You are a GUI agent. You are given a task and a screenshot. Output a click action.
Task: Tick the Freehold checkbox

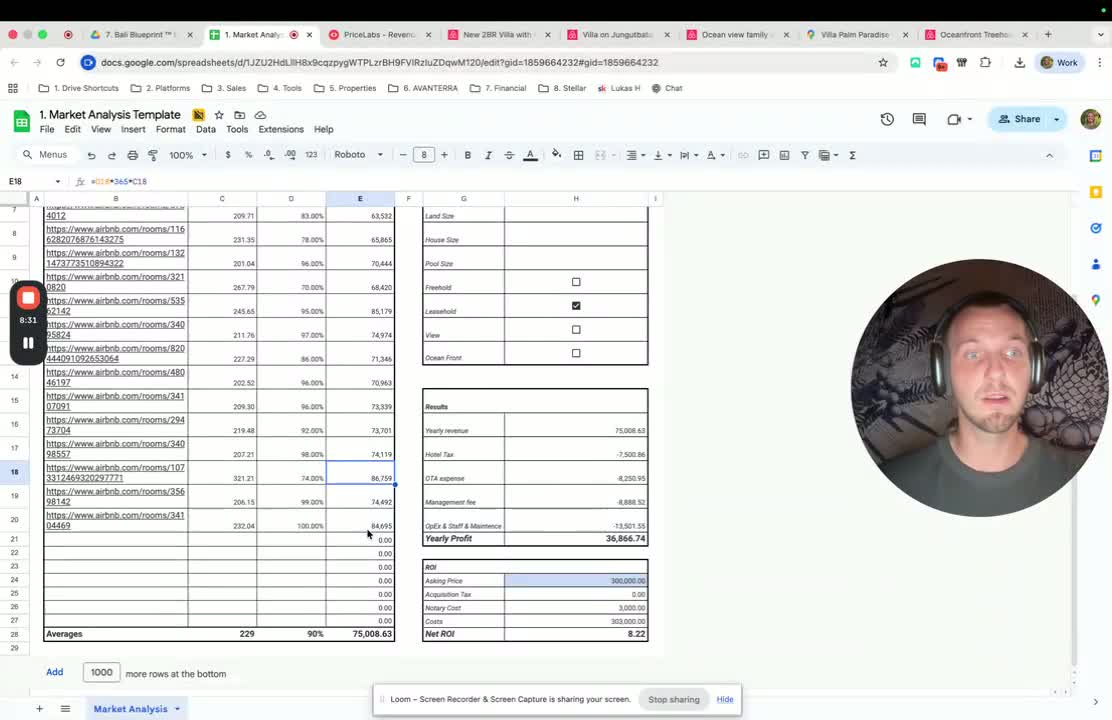coord(576,282)
